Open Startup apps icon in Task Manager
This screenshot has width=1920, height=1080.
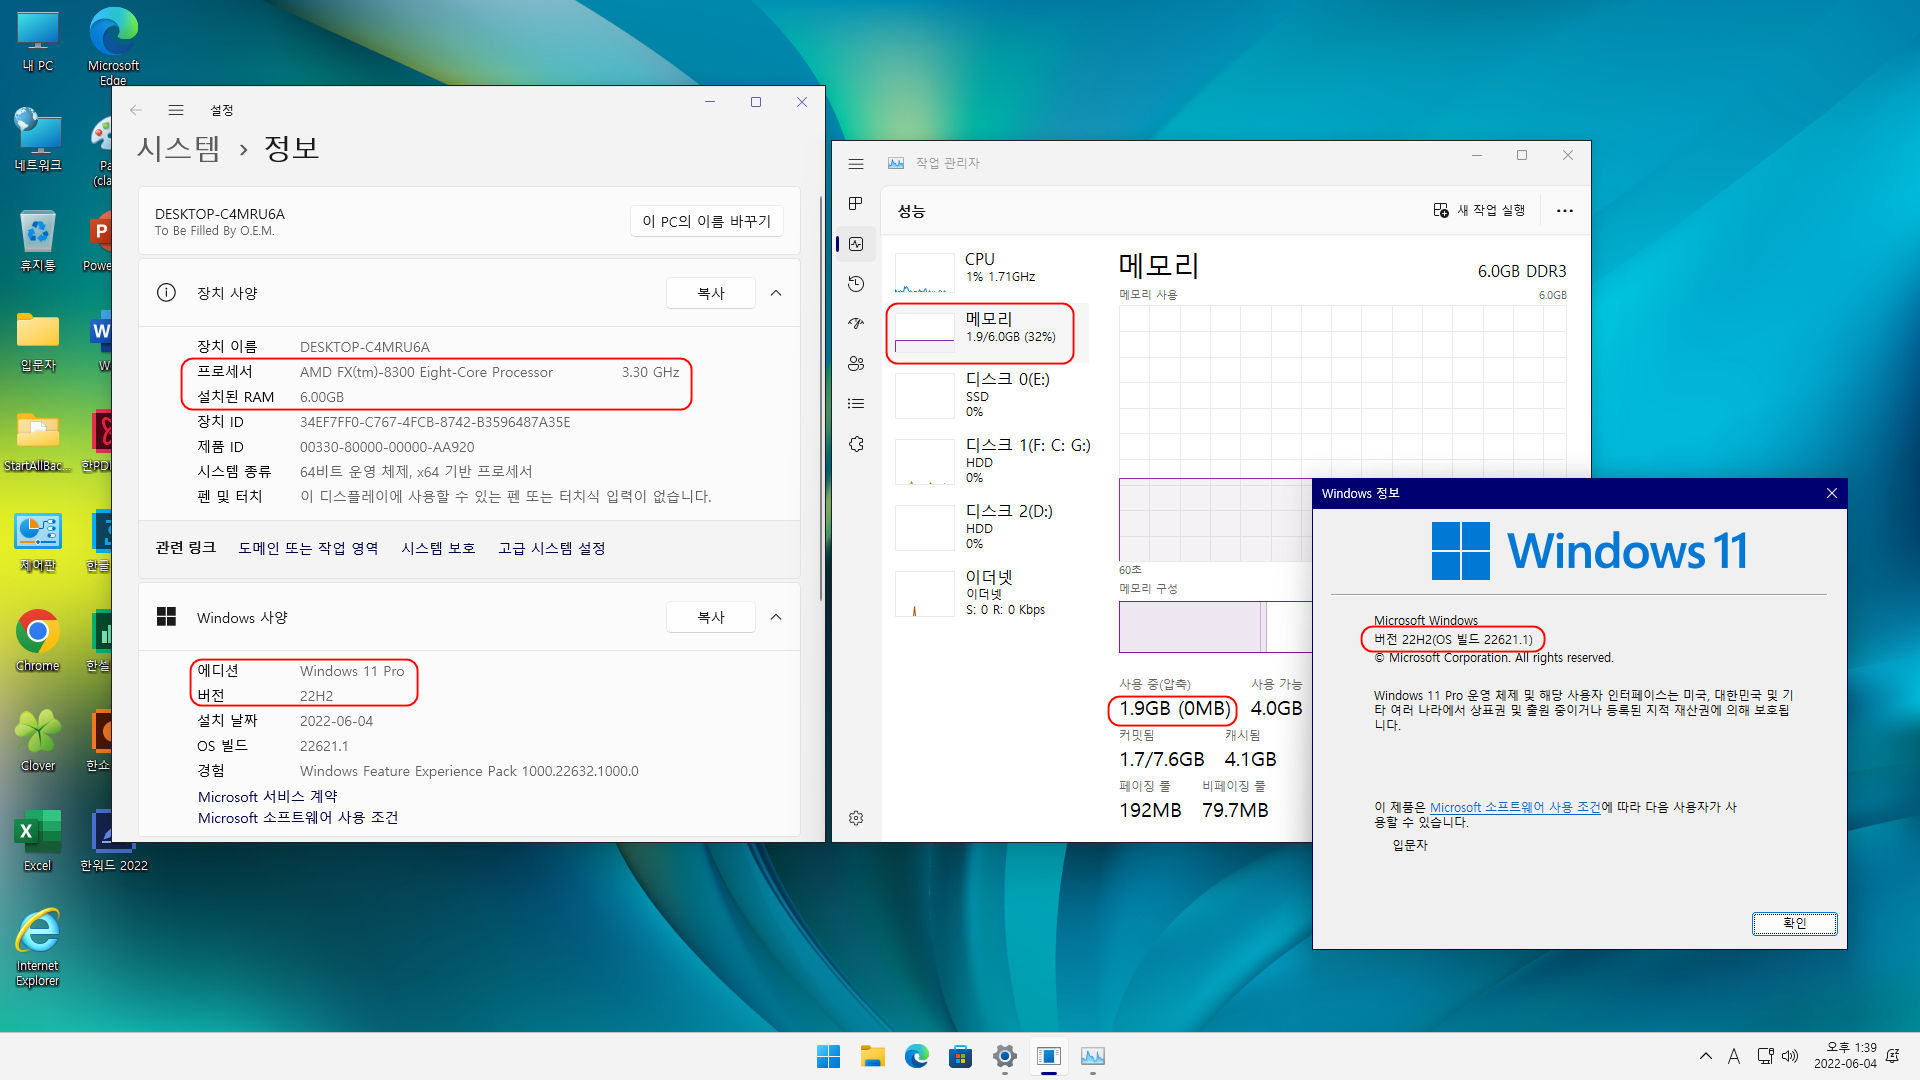(x=856, y=324)
